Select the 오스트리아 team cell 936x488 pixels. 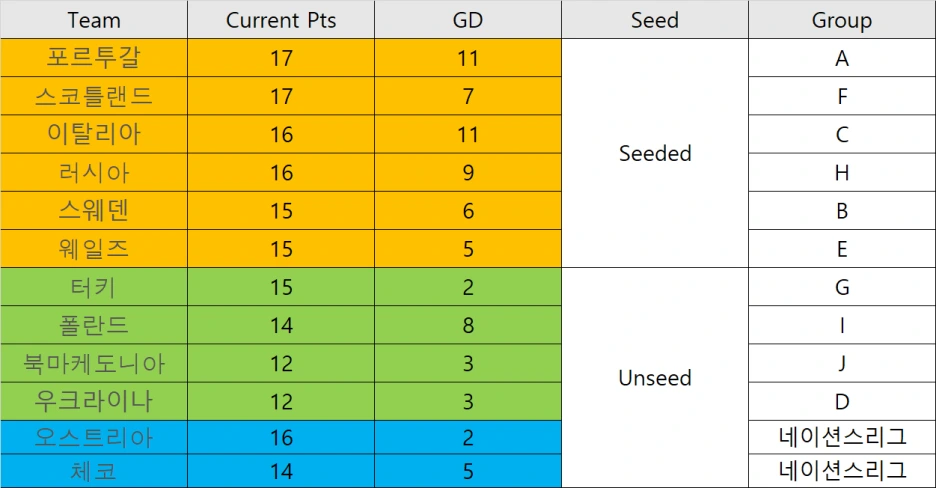pyautogui.click(x=94, y=437)
